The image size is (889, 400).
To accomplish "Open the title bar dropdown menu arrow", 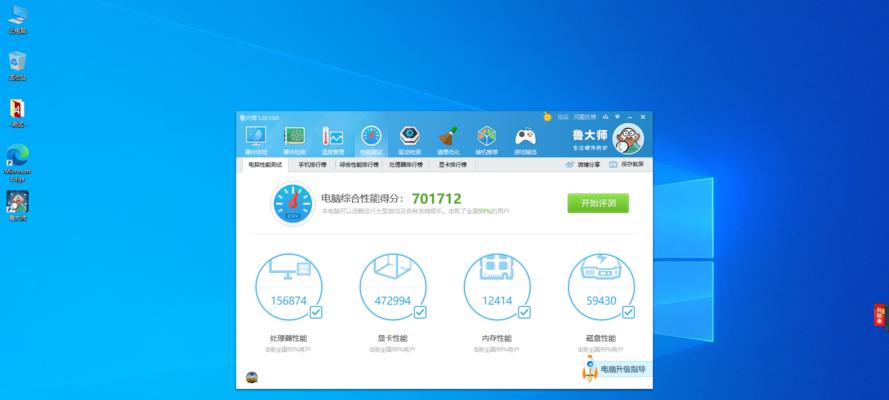I will (x=617, y=117).
